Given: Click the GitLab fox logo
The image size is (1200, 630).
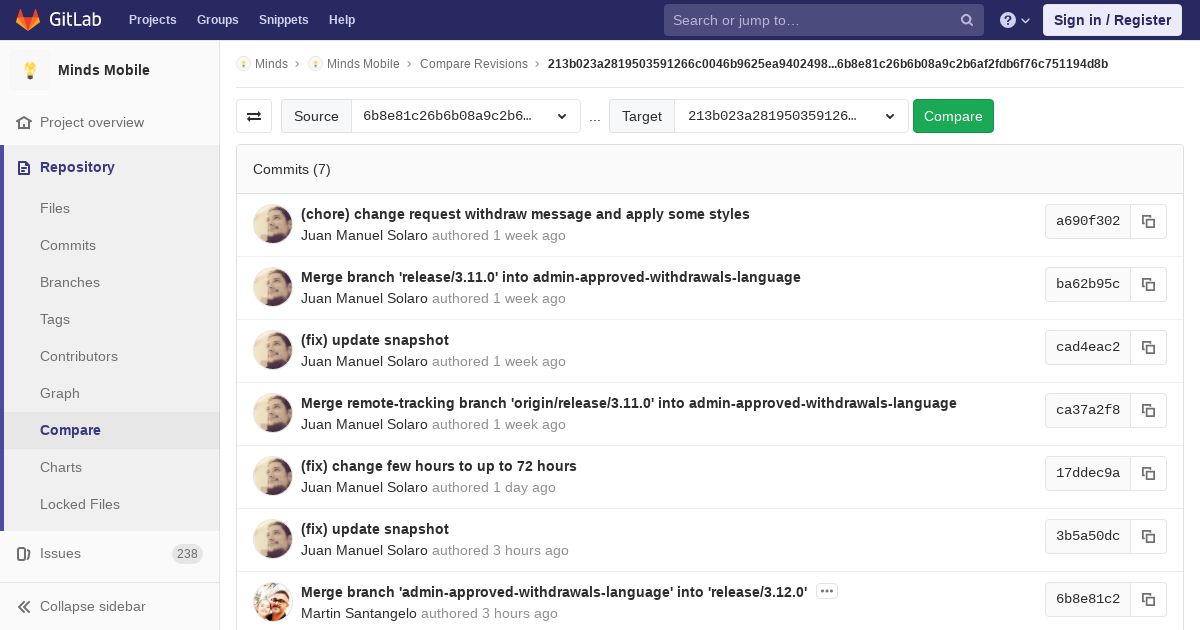Looking at the screenshot, I should coord(27,19).
